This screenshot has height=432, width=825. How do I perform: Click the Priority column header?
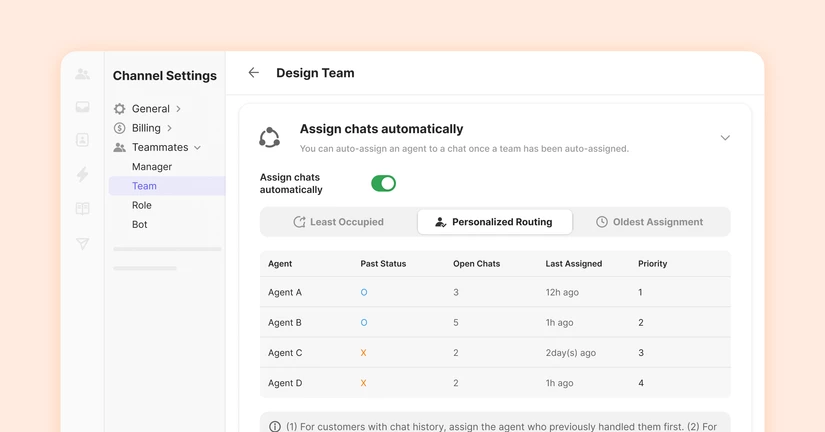[652, 264]
